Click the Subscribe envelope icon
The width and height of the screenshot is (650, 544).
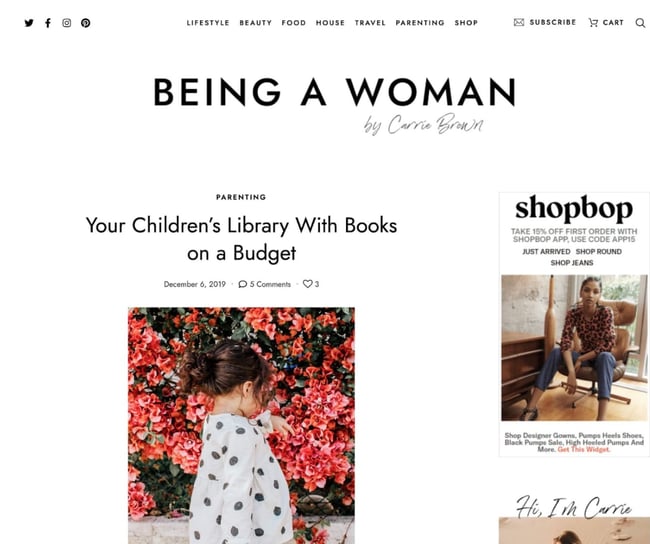519,22
